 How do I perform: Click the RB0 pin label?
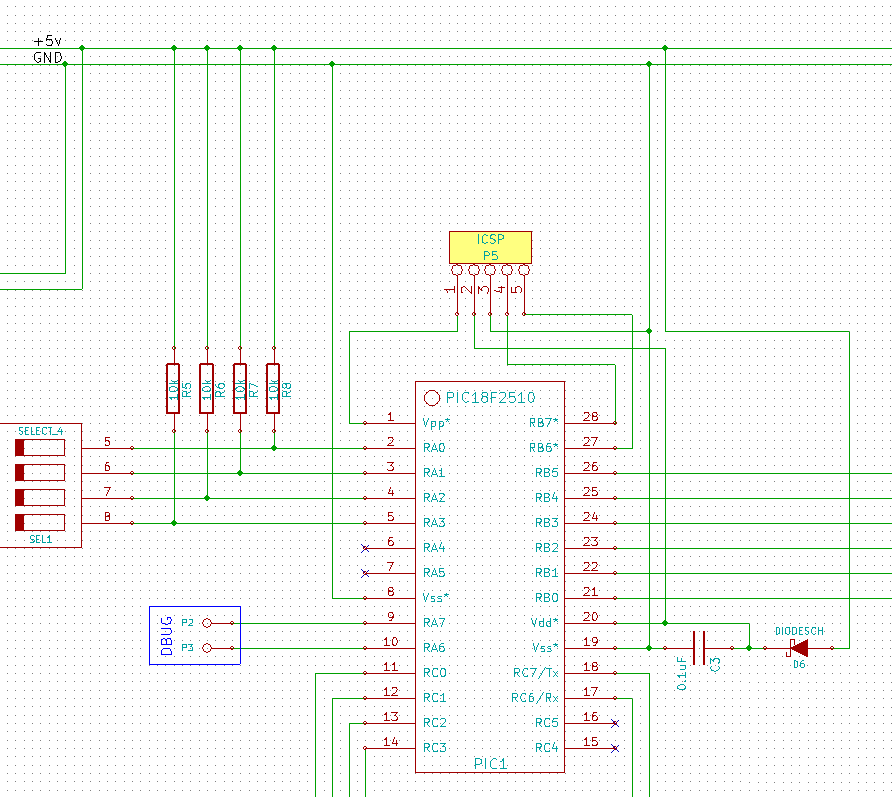click(x=547, y=598)
